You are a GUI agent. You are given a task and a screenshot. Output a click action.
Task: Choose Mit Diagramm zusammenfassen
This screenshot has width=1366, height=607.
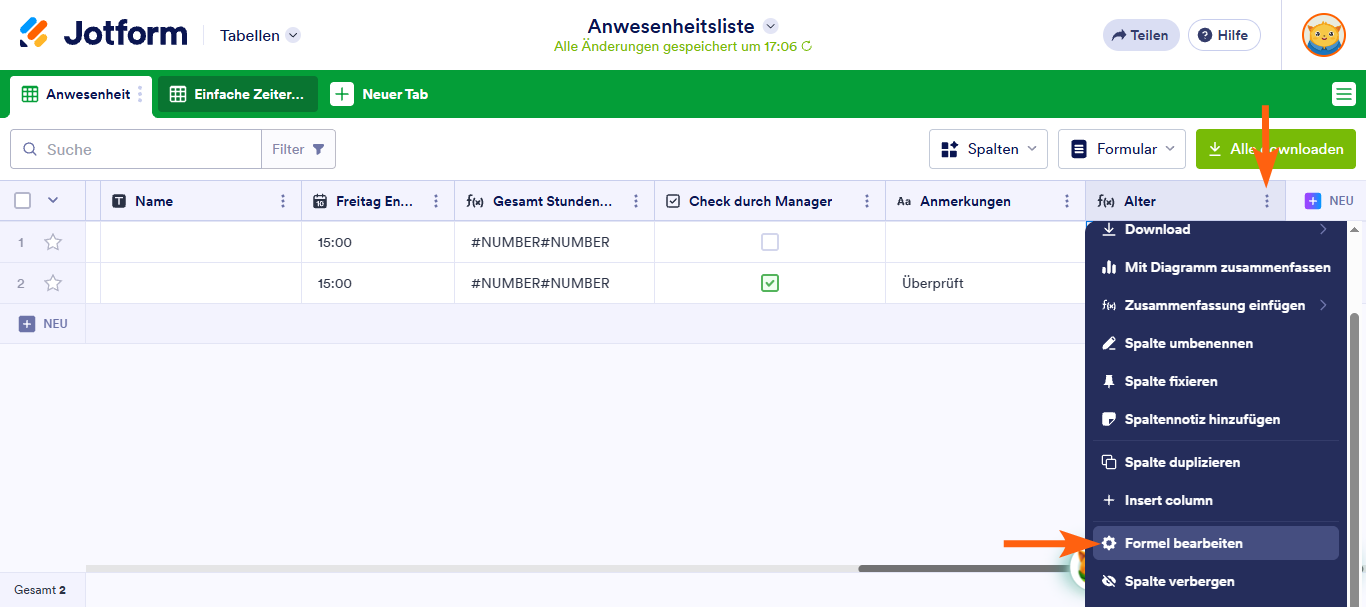tap(1215, 267)
